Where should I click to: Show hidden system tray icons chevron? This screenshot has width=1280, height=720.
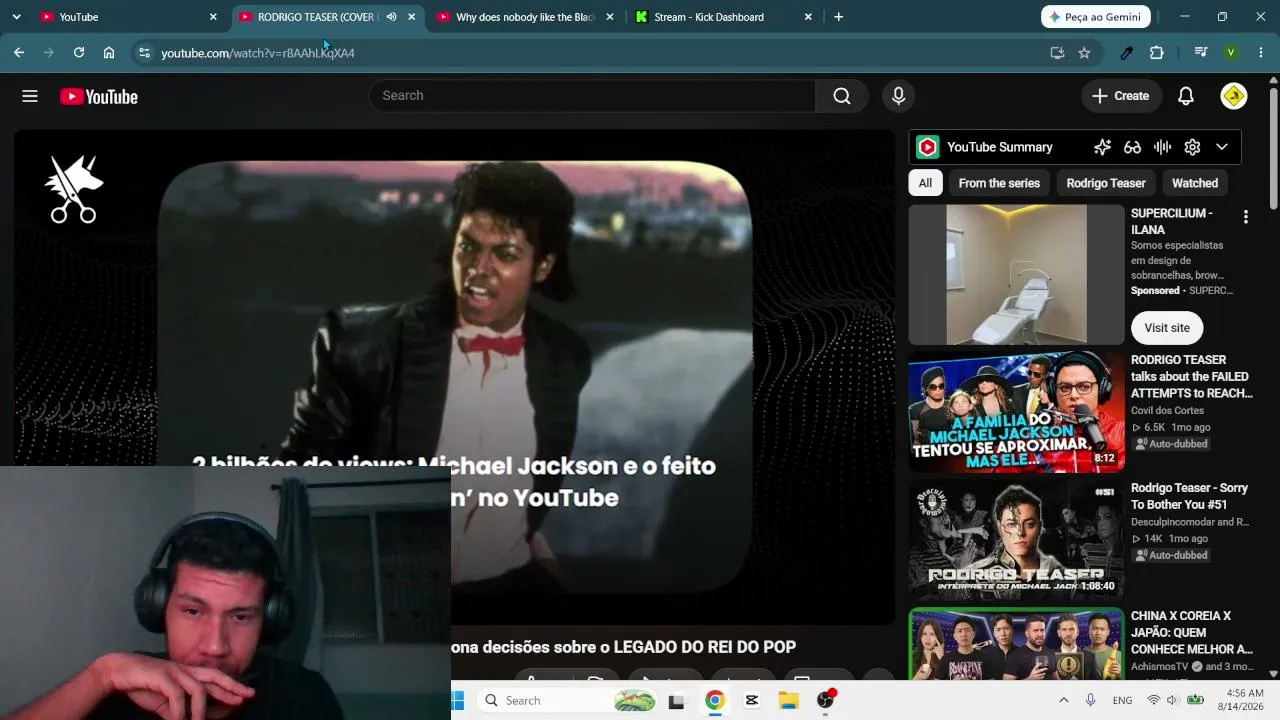[x=1063, y=700]
